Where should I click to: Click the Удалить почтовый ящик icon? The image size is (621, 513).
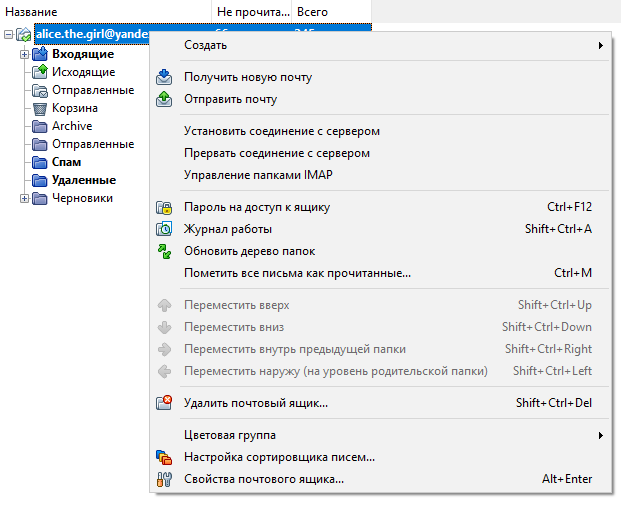point(165,403)
